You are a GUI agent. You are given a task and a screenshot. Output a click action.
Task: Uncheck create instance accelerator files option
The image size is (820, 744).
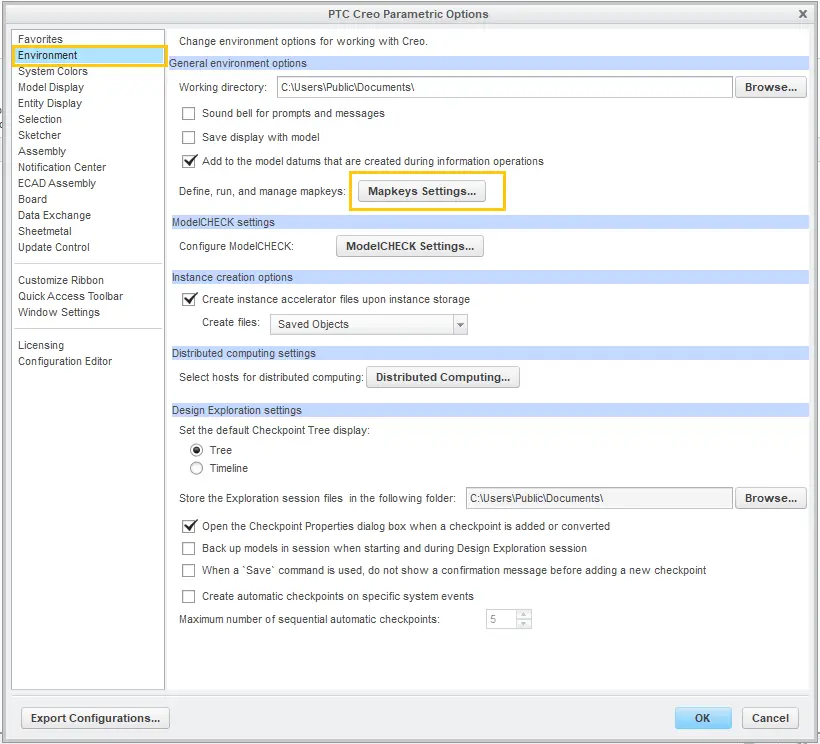point(189,299)
